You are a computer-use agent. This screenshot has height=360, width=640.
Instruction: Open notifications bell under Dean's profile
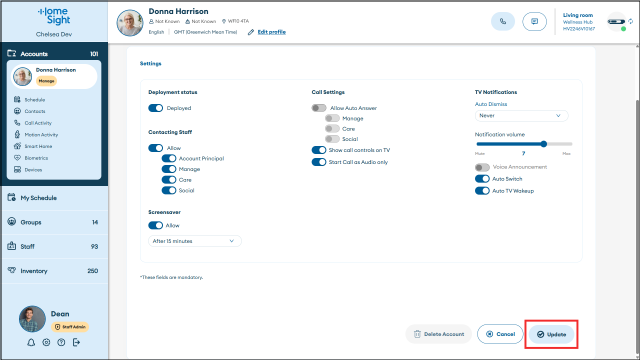pos(31,342)
